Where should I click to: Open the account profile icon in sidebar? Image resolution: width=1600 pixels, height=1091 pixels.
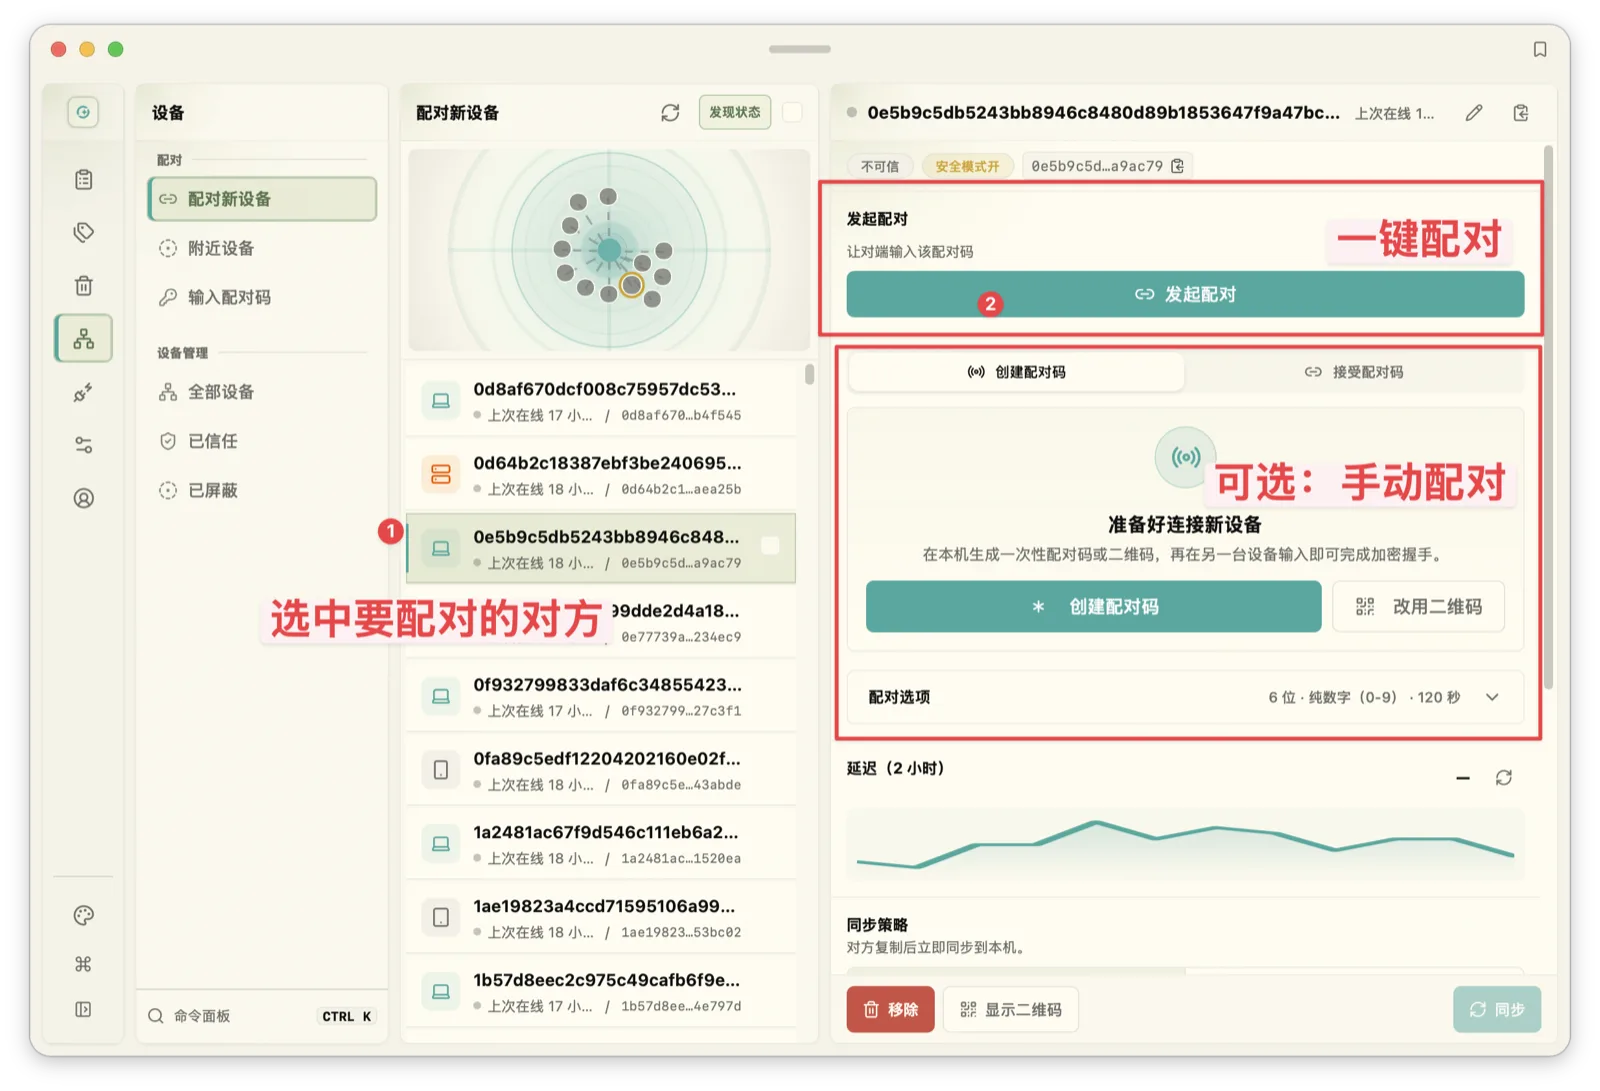[x=84, y=498]
